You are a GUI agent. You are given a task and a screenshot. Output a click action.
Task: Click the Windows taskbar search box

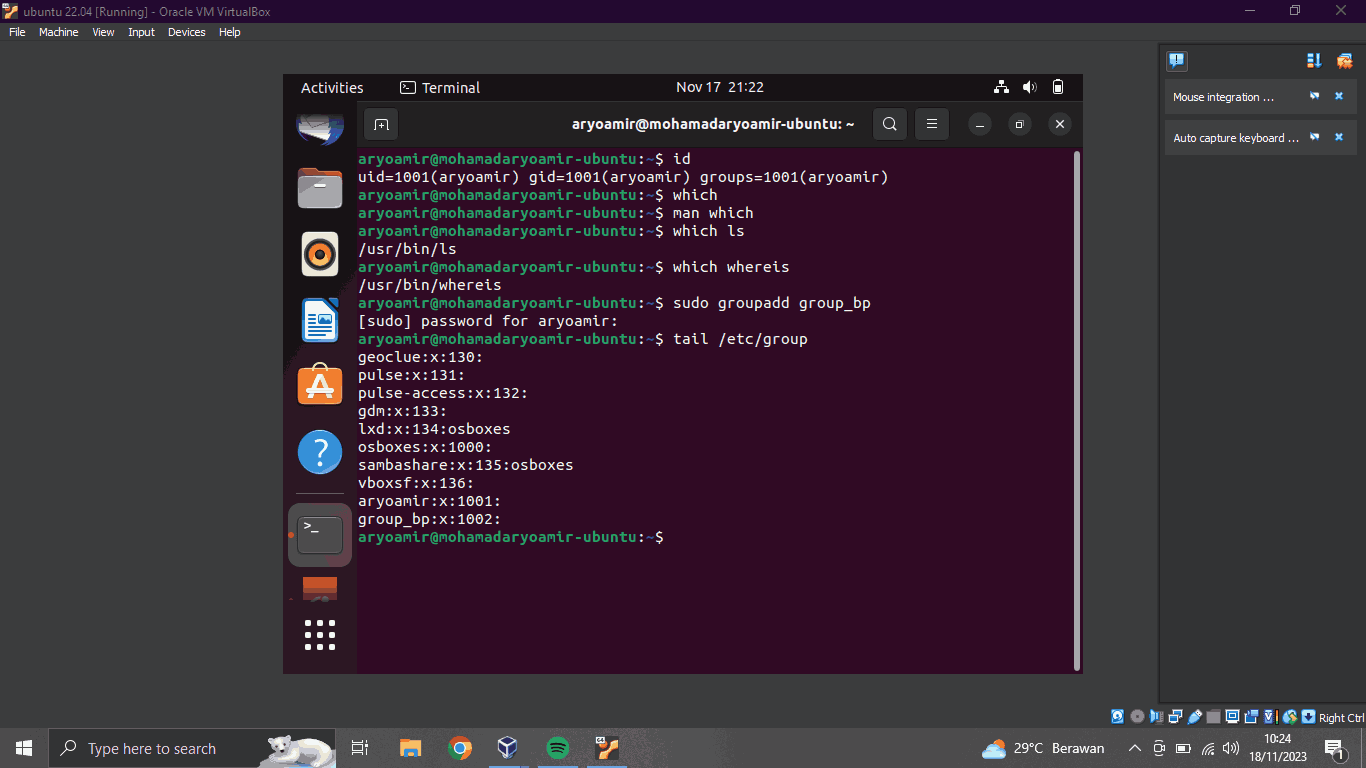click(192, 748)
